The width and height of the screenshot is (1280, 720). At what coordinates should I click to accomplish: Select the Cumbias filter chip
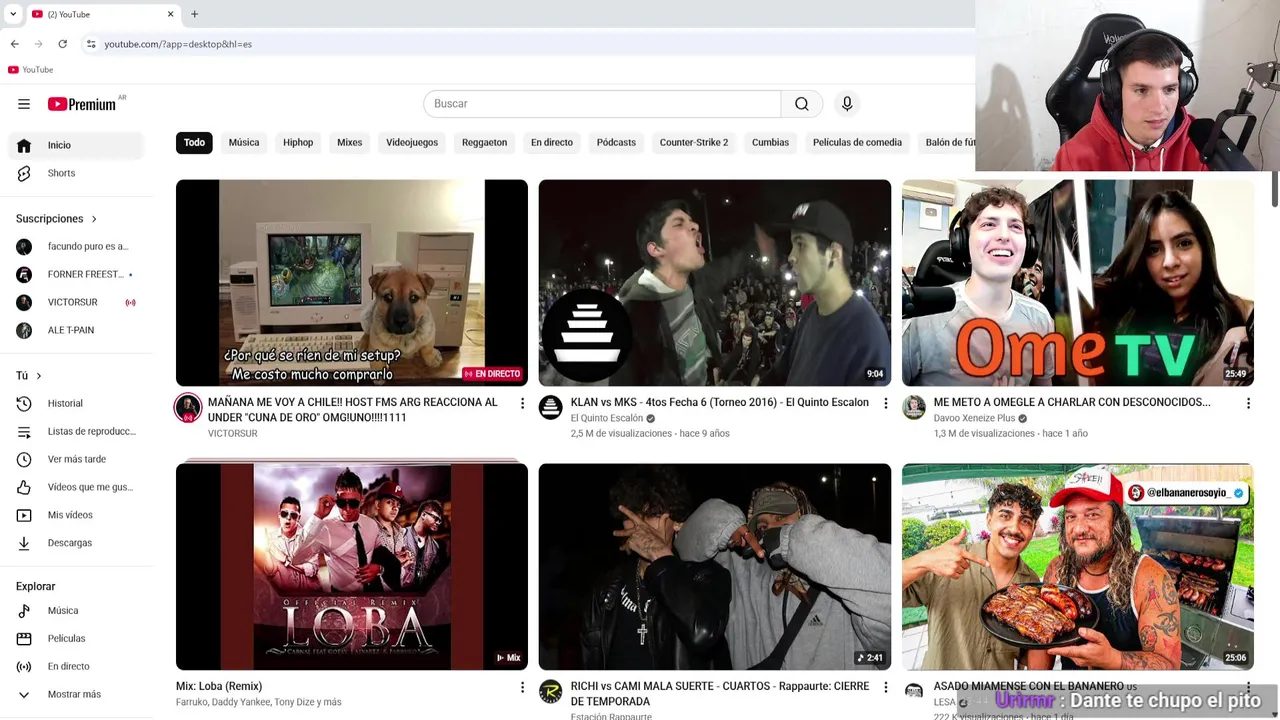pos(770,142)
